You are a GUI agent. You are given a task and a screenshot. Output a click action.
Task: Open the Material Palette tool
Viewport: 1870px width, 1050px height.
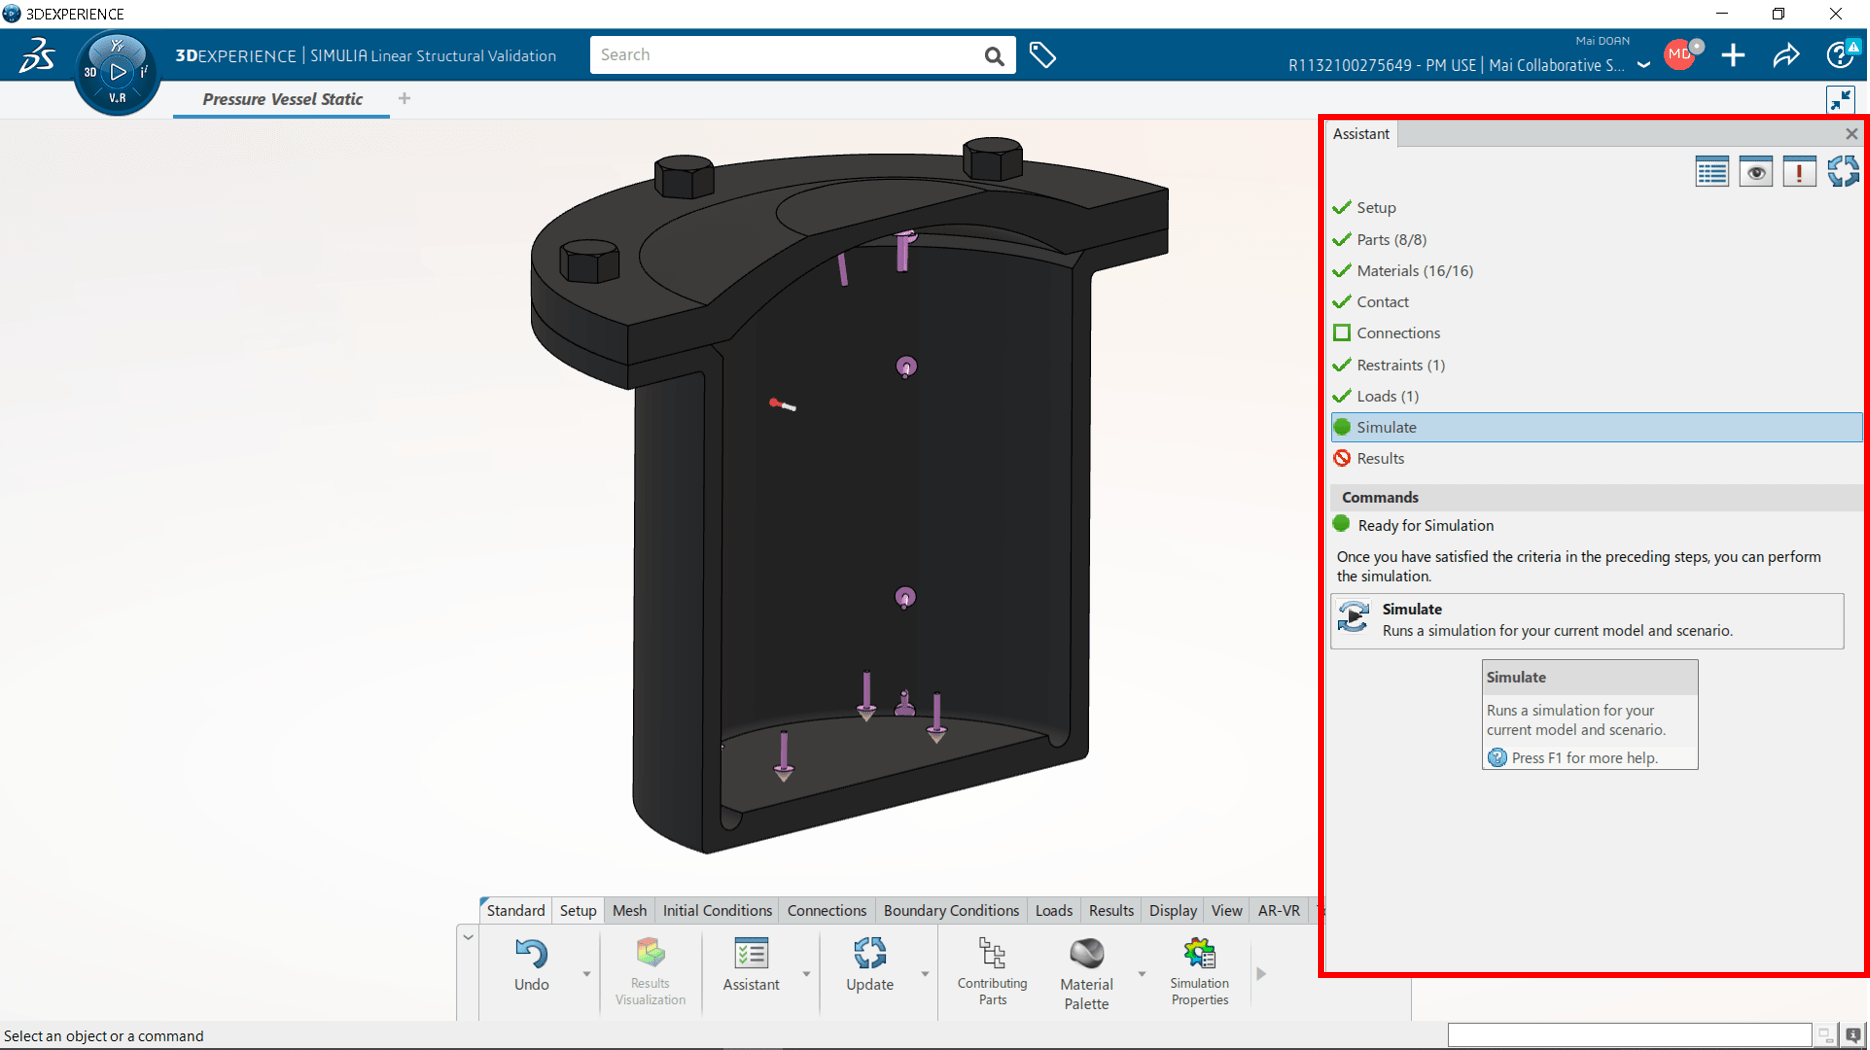[1086, 955]
